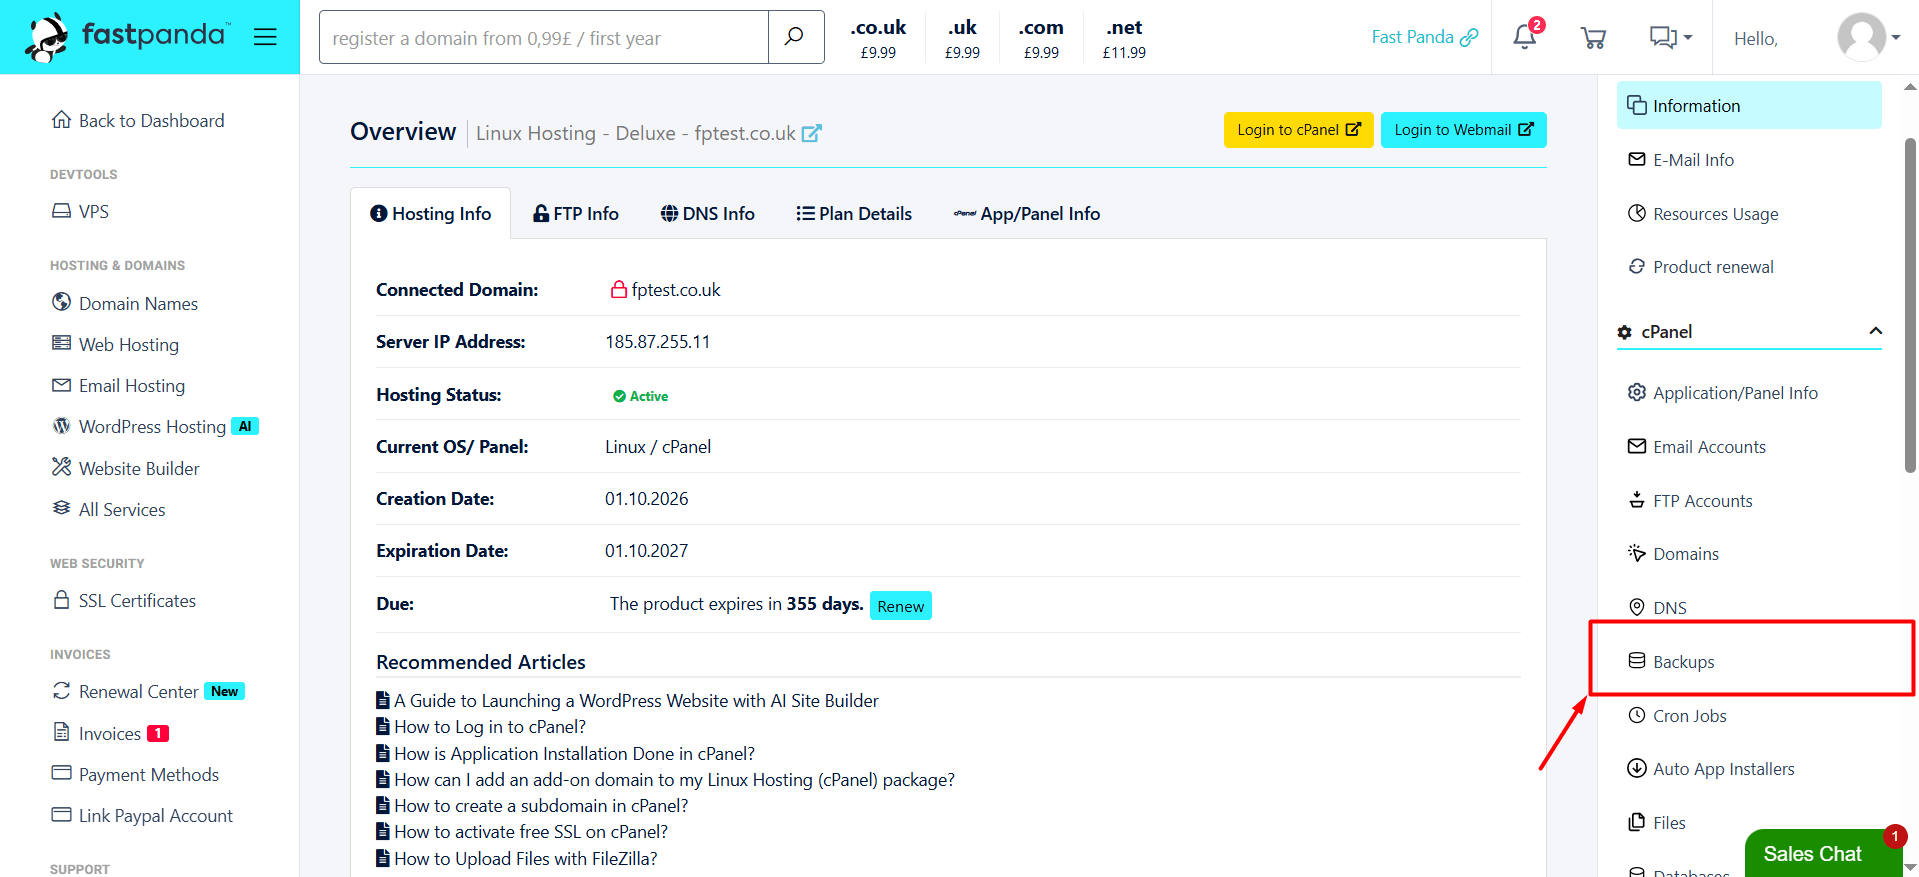Open Auto App Installers
1919x877 pixels.
[1711, 769]
